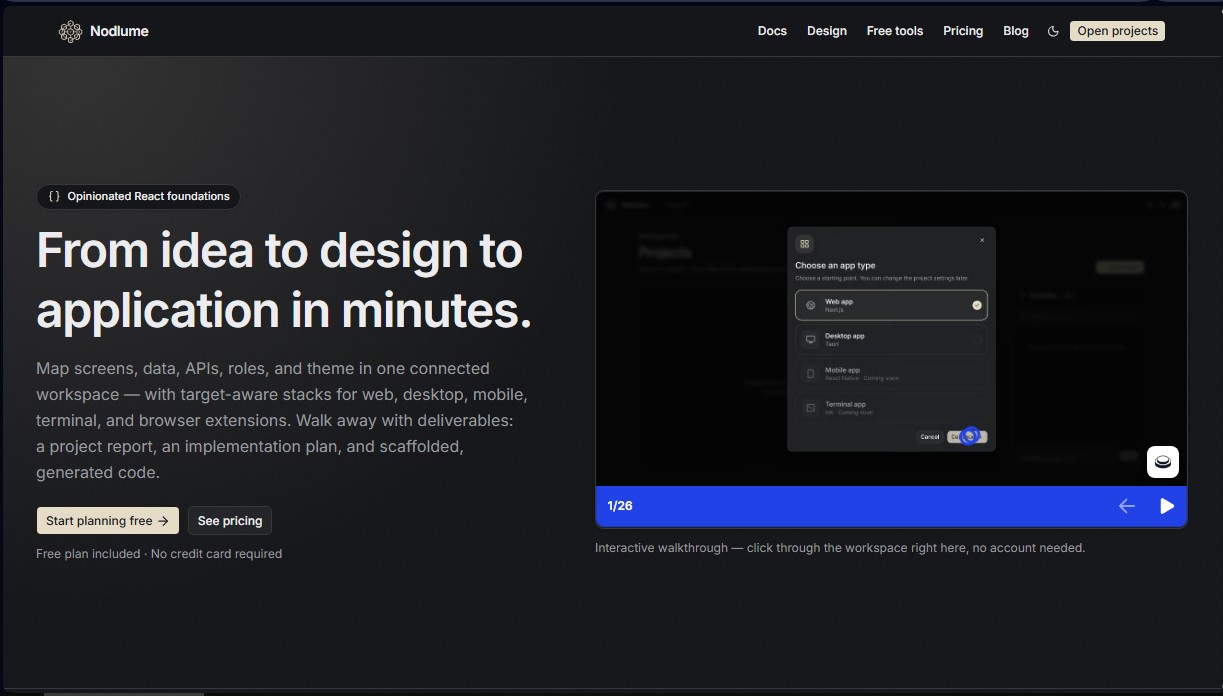Click the globe icon beside Web app
1223x696 pixels.
pyautogui.click(x=811, y=305)
